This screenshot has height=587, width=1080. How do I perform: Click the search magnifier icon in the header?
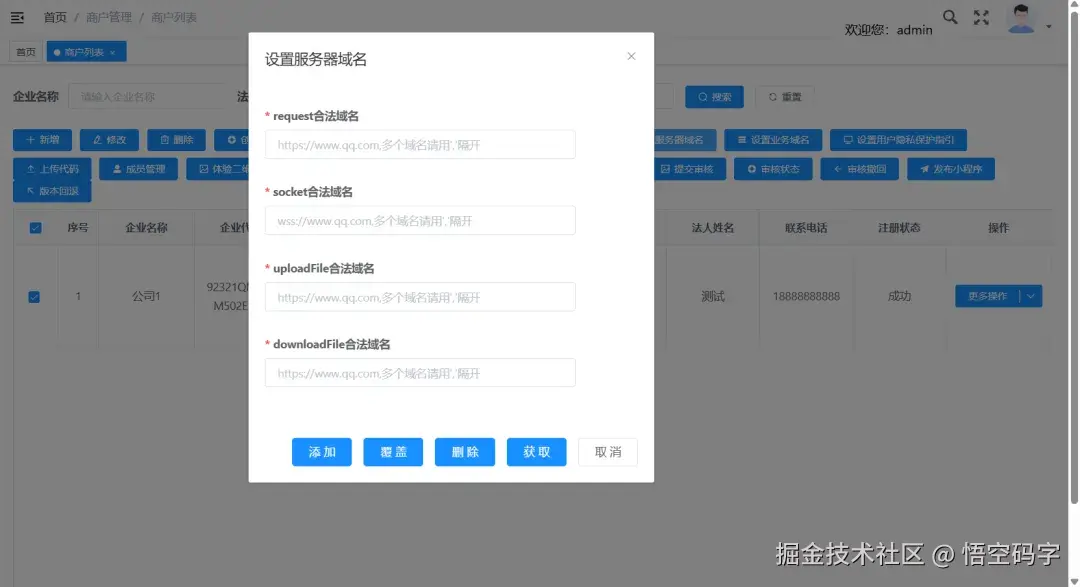click(x=949, y=17)
